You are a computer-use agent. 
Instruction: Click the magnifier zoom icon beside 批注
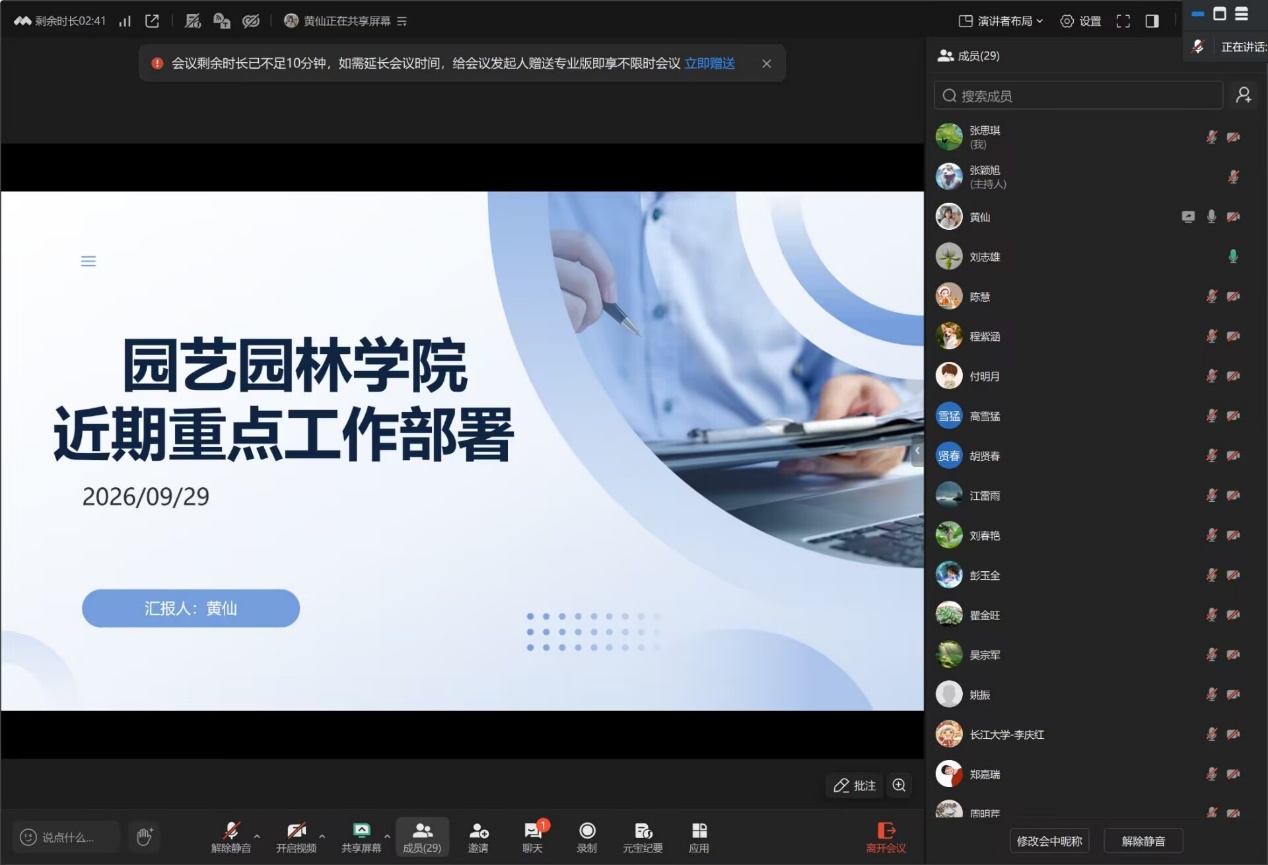pyautogui.click(x=899, y=785)
